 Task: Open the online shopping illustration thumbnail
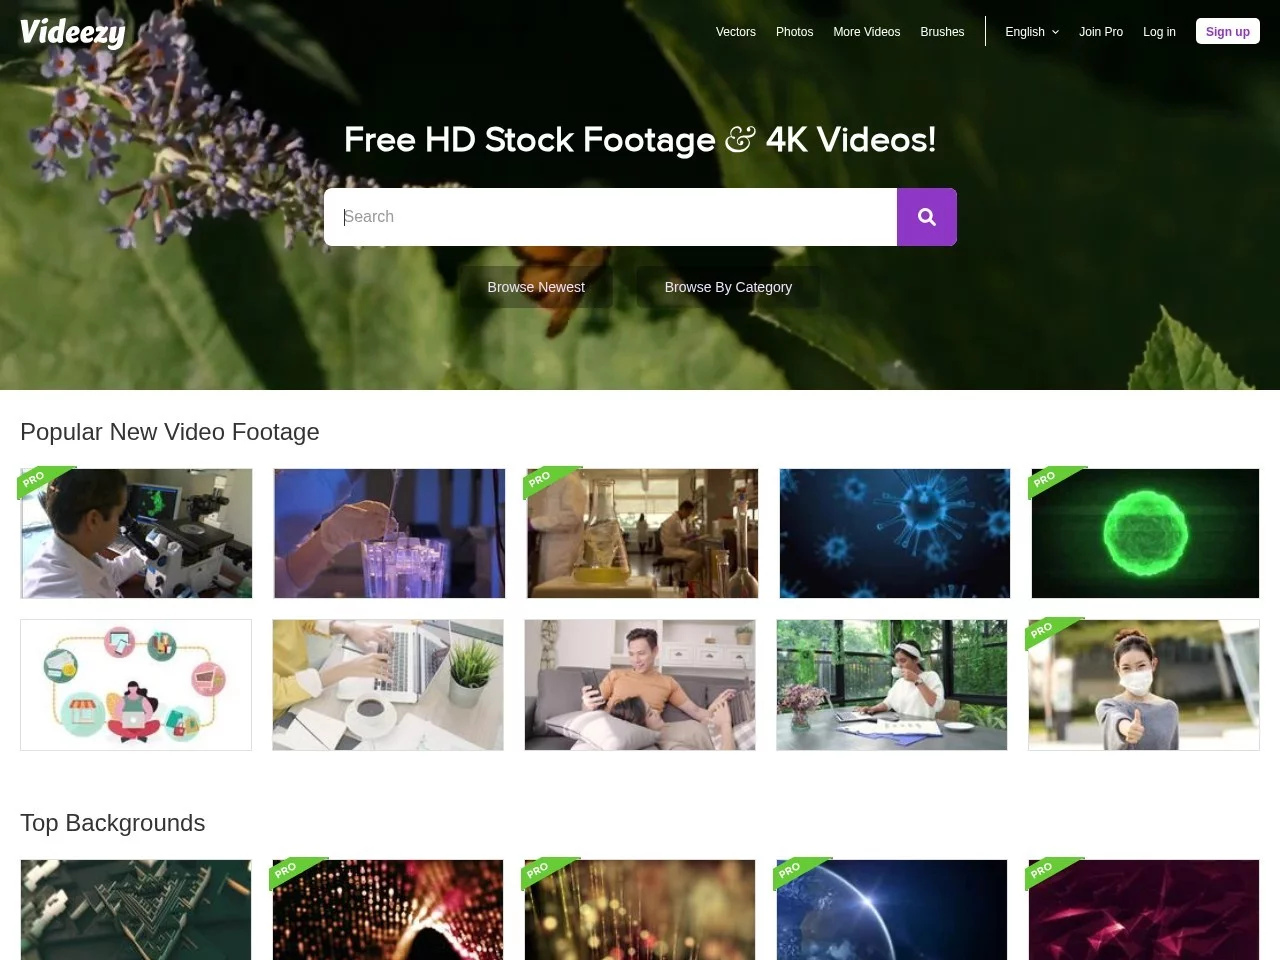[136, 685]
